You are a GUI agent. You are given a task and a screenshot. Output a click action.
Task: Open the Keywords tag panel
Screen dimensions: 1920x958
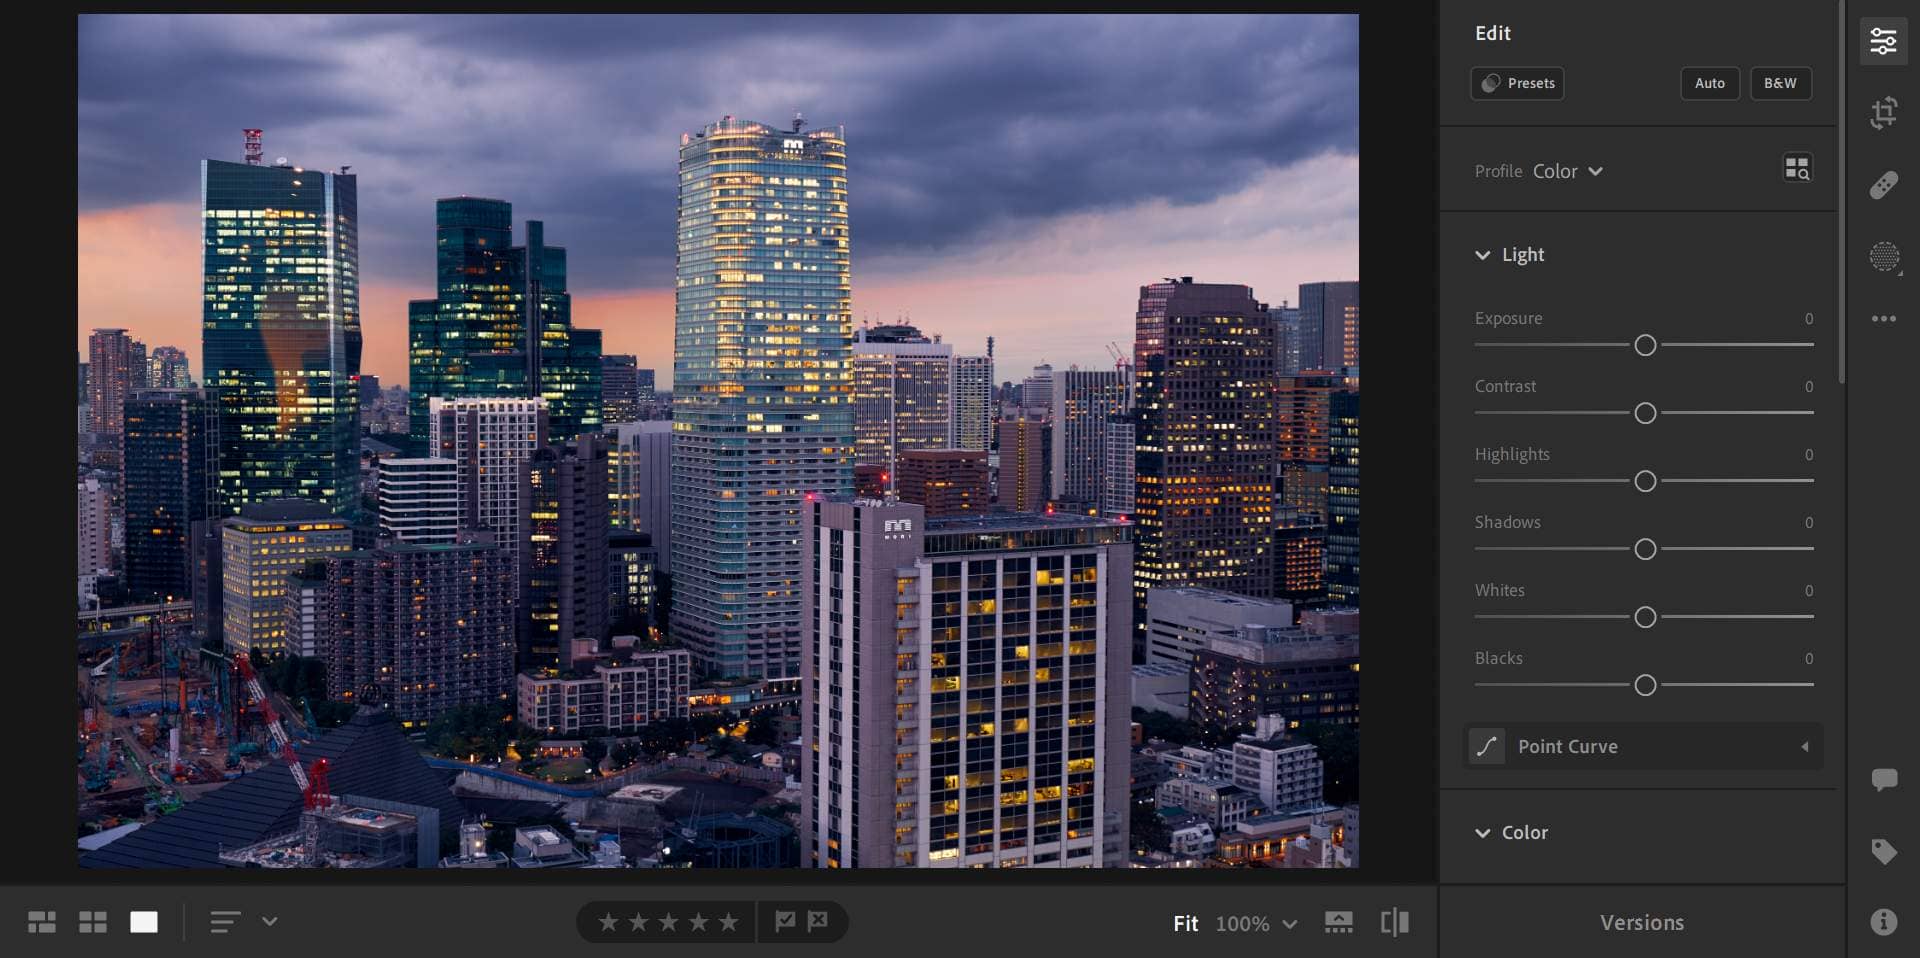click(1884, 851)
